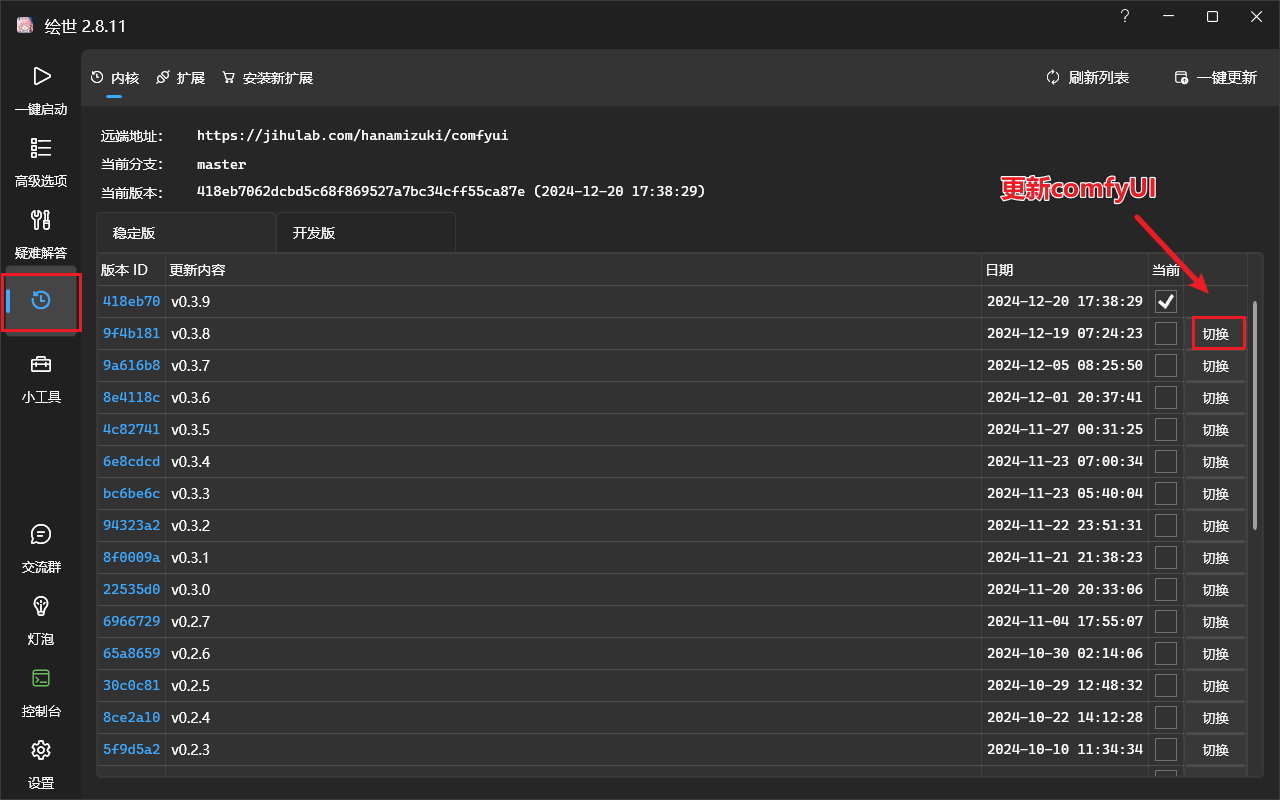Open the 交流群 chat group icon
Screen dimensions: 1280x800
[x=41, y=535]
